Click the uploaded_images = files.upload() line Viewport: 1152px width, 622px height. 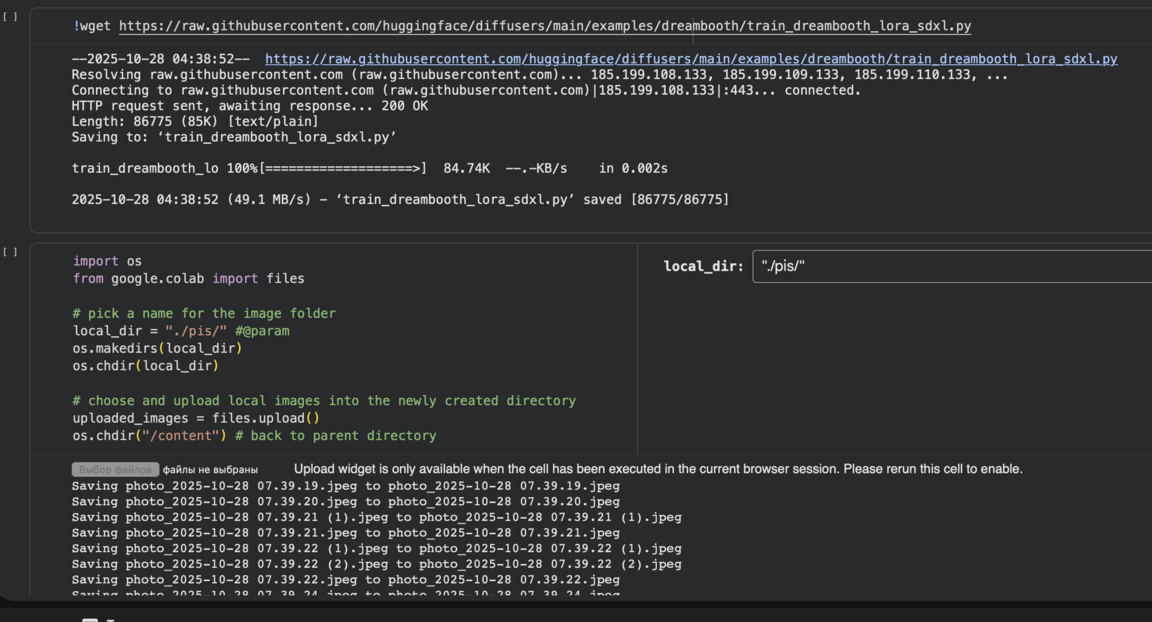pos(196,418)
